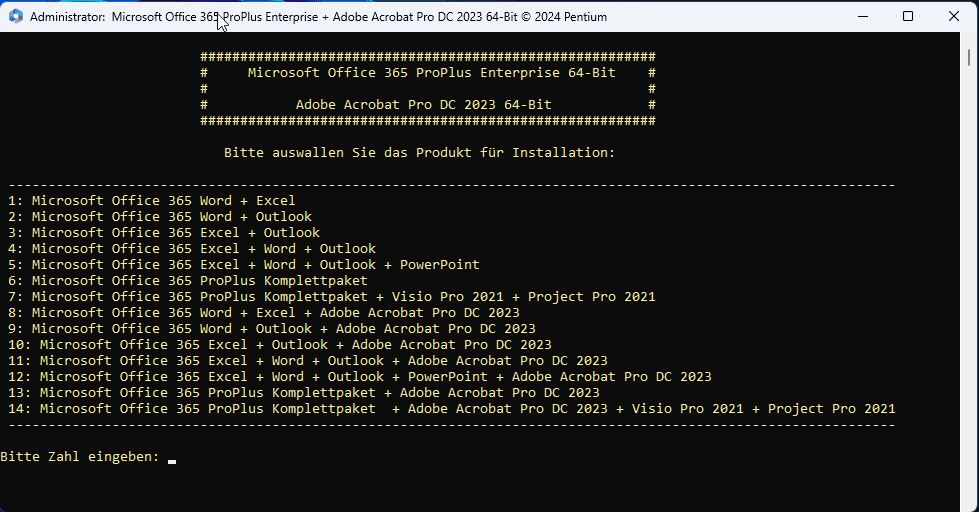Viewport: 979px width, 512px height.
Task: Click banner text 'Adobe Acrobat Pro DC 2023 64-Bit'
Action: 423,104
